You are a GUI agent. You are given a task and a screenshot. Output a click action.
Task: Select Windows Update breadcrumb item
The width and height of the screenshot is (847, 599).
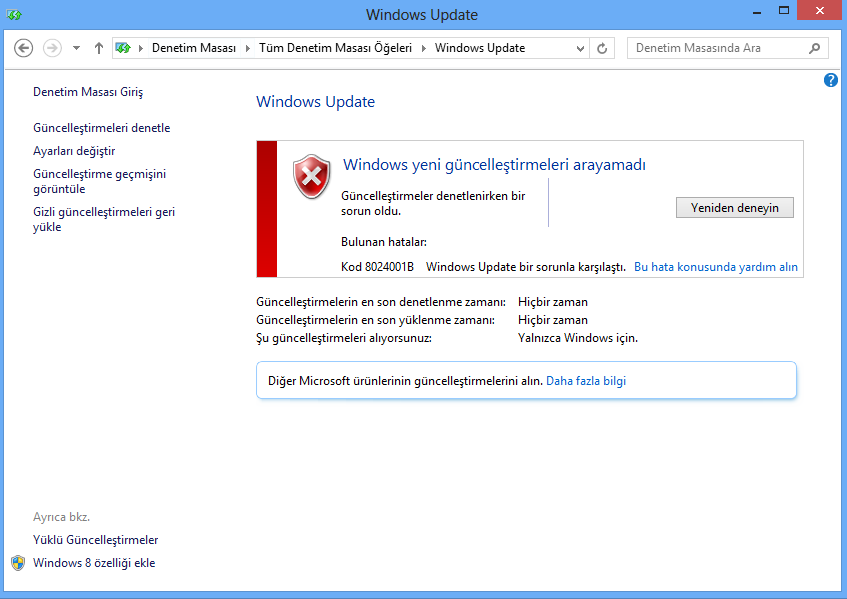pyautogui.click(x=480, y=48)
